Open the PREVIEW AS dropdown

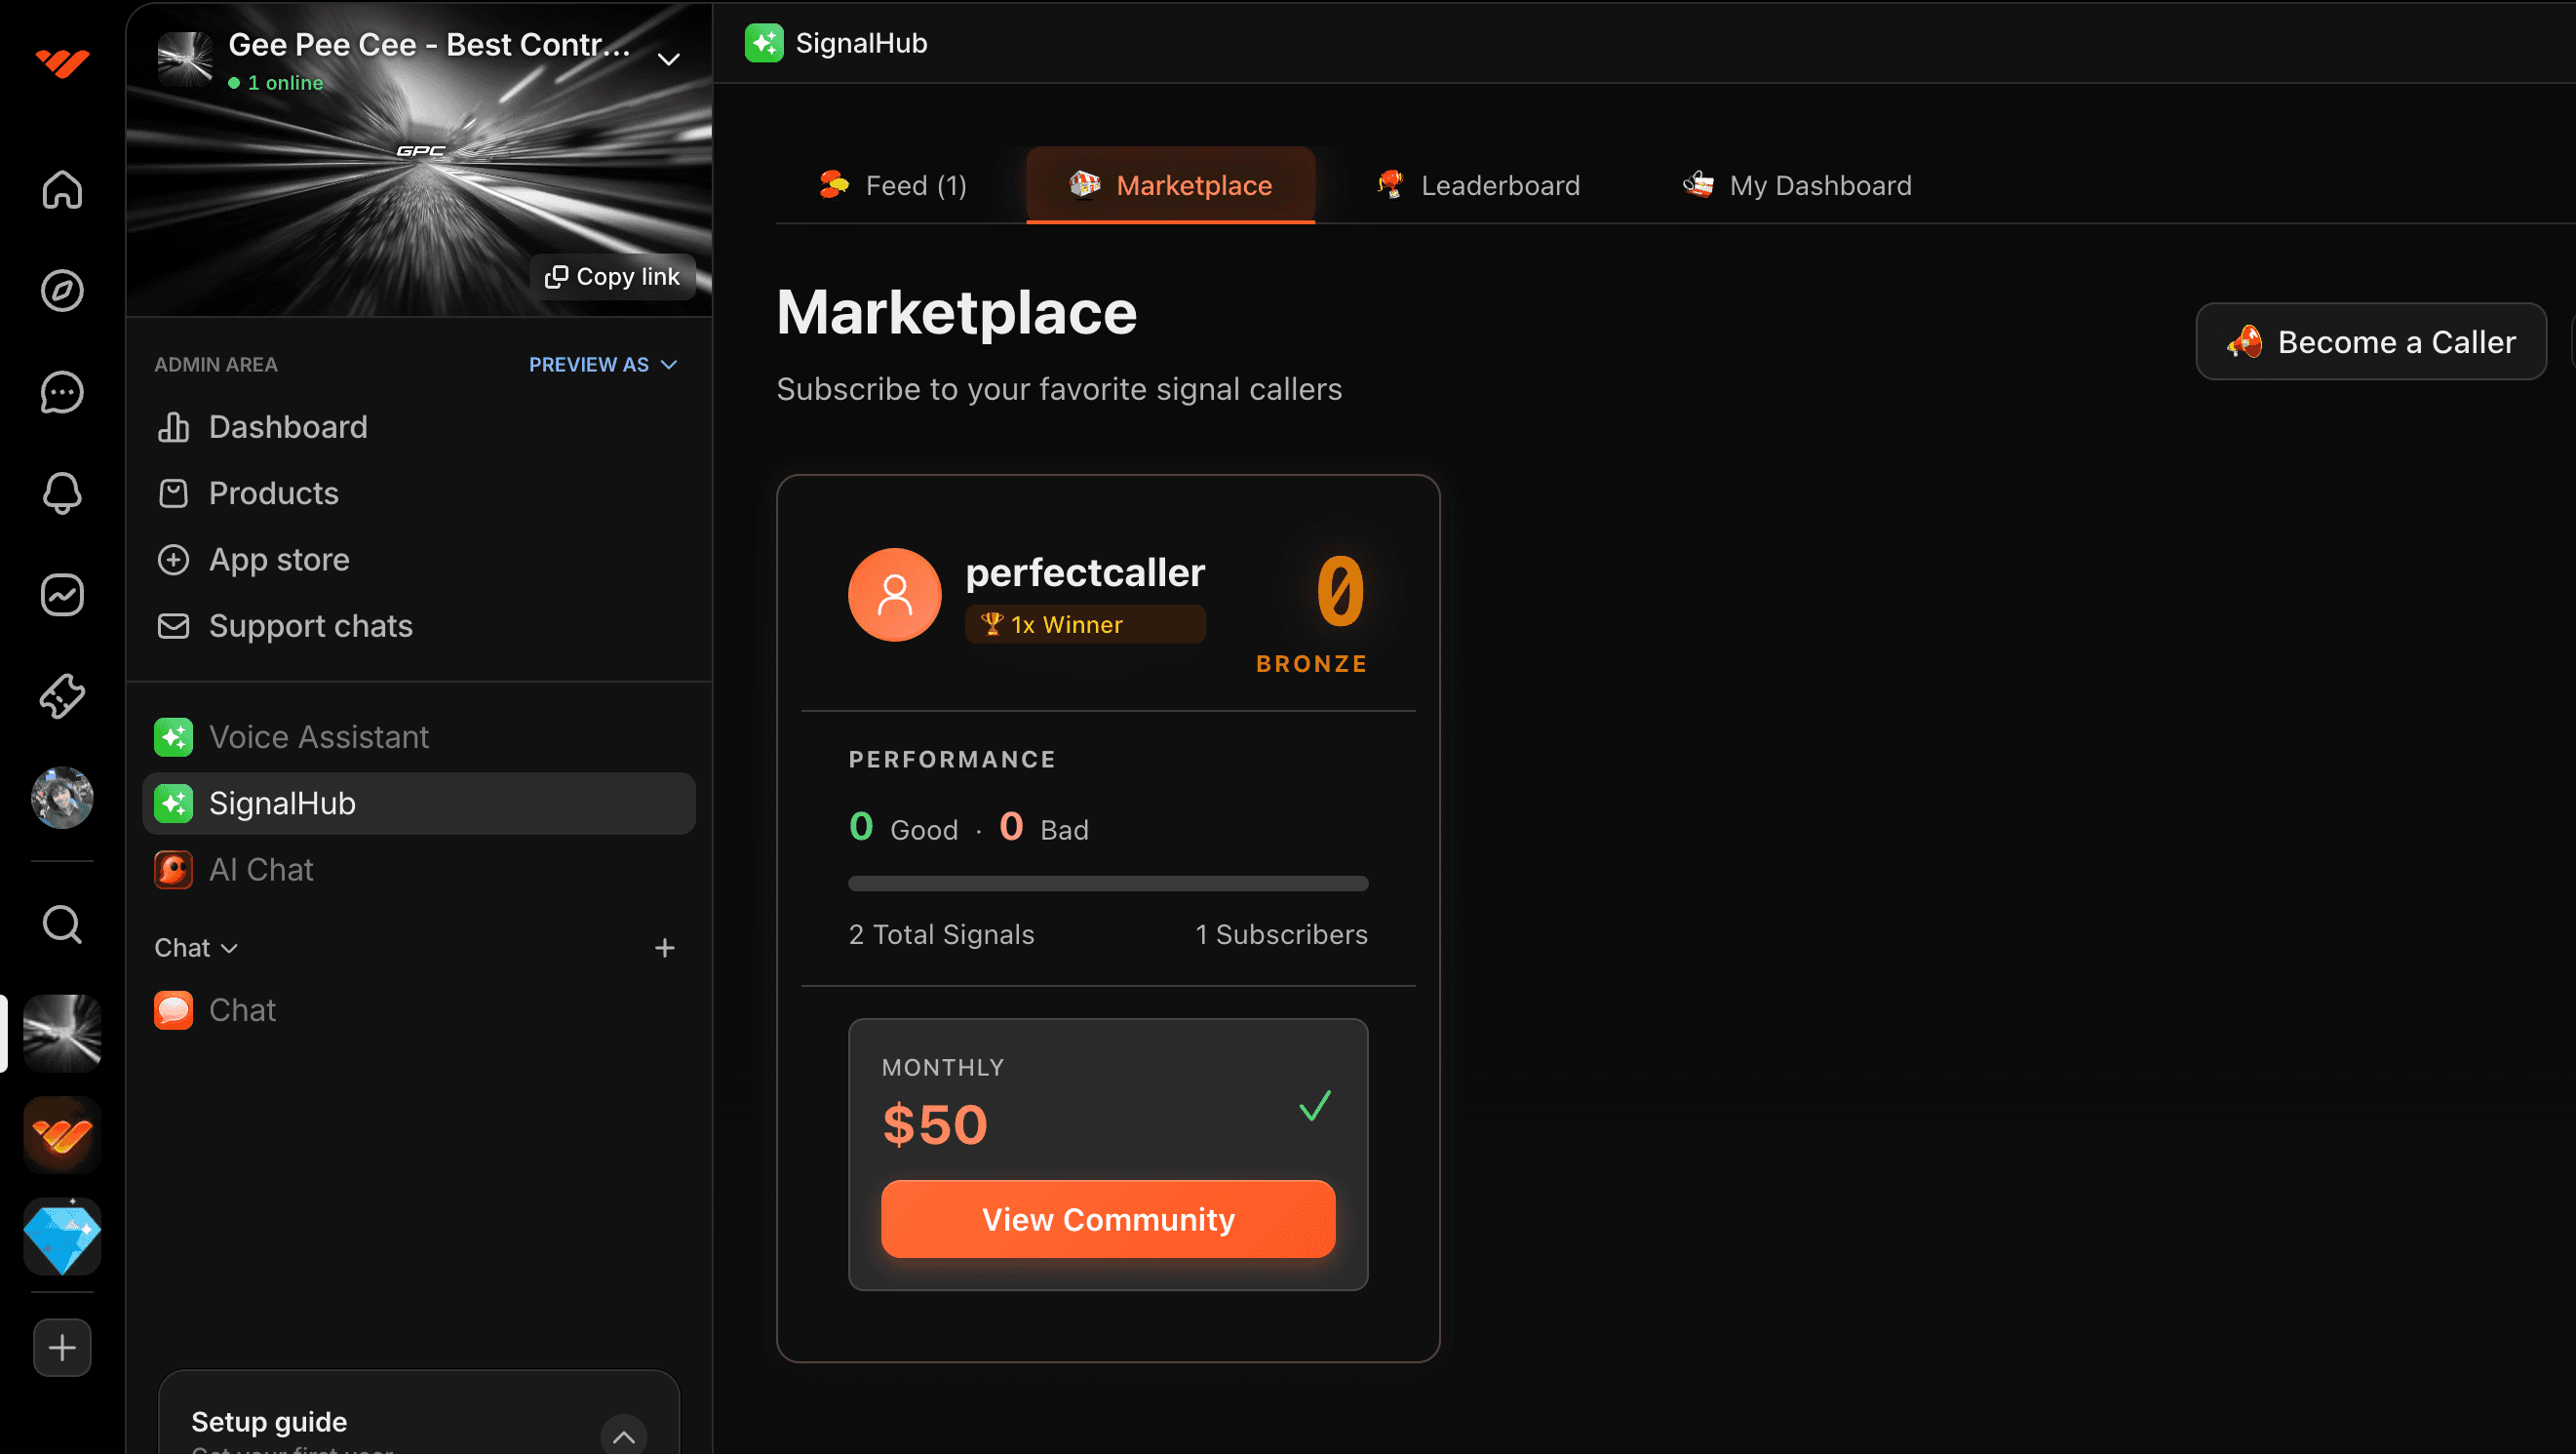(602, 364)
